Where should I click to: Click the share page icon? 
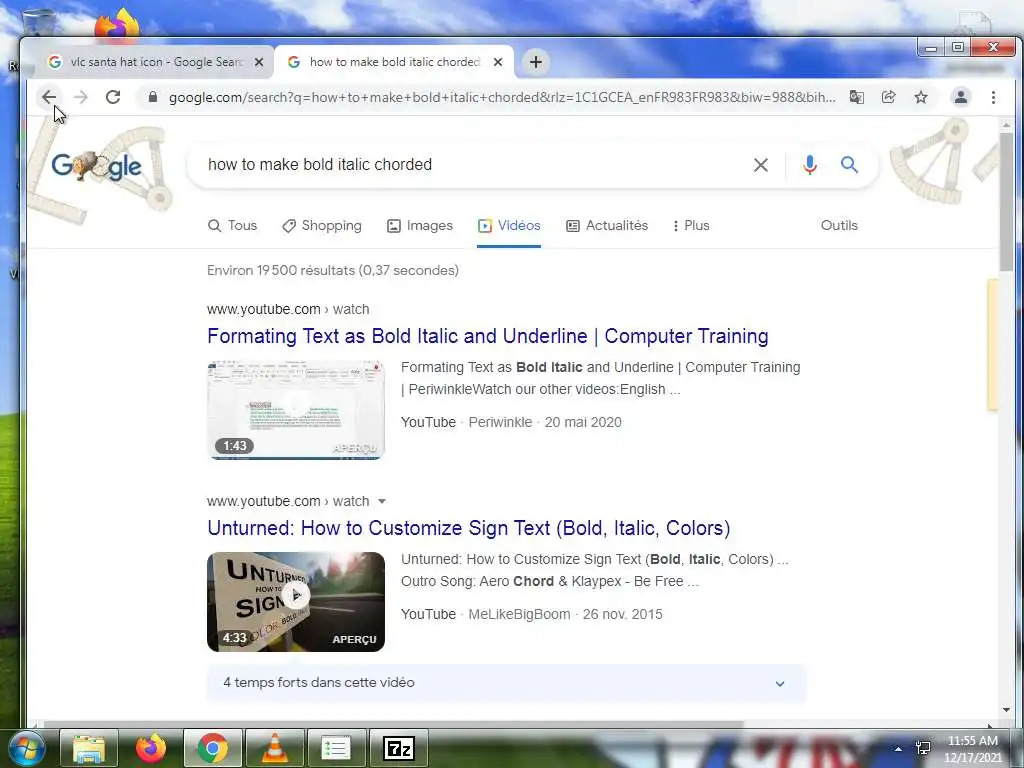pyautogui.click(x=888, y=97)
